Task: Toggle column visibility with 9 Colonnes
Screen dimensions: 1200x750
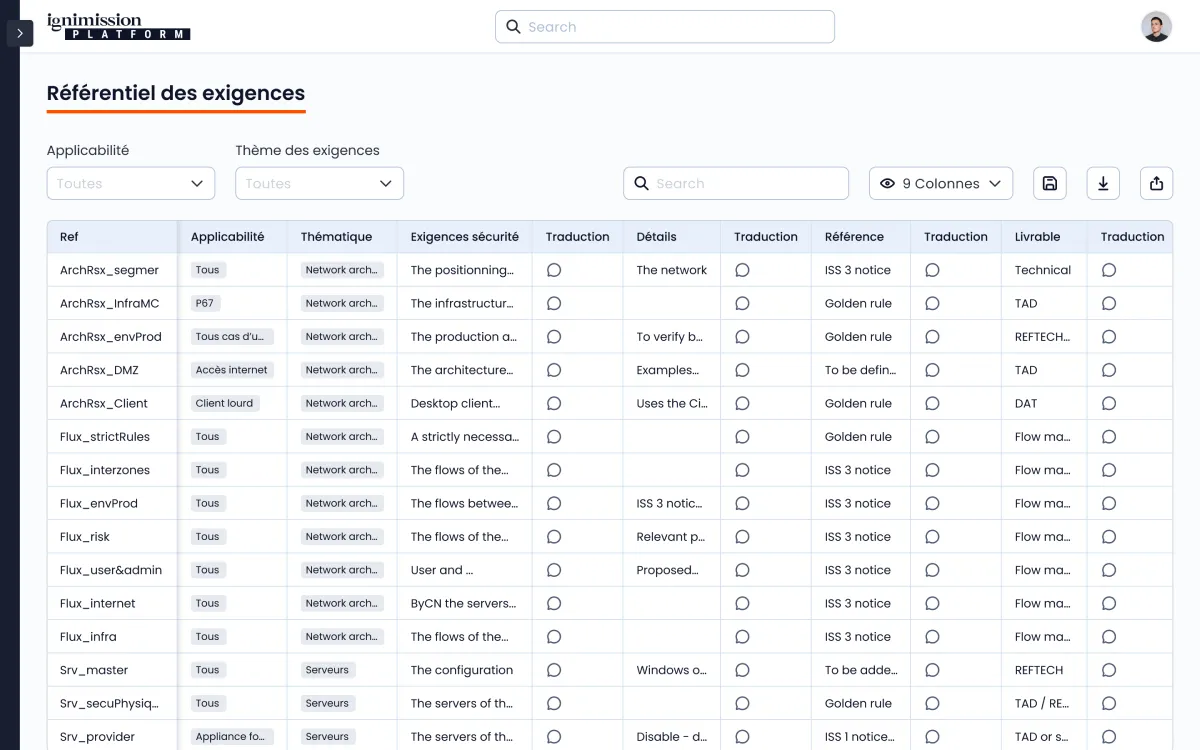Action: pyautogui.click(x=940, y=183)
